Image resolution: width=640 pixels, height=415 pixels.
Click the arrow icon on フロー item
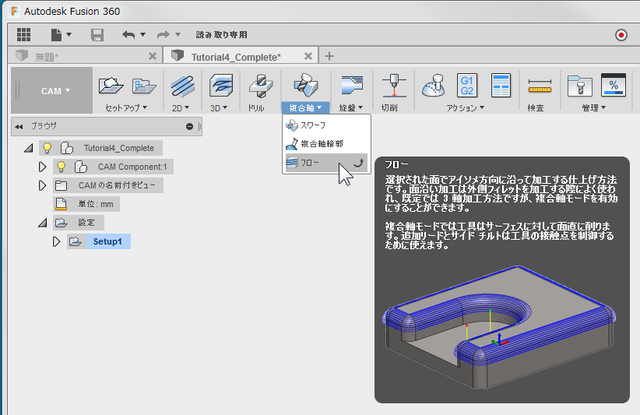(x=358, y=163)
